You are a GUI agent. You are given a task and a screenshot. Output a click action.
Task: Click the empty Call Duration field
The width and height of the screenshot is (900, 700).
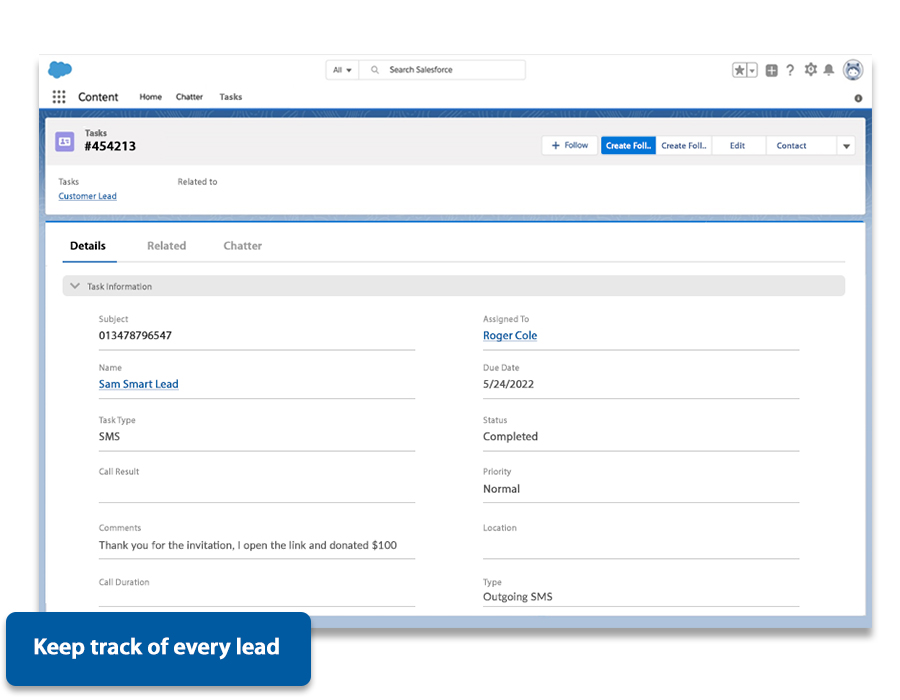point(257,597)
